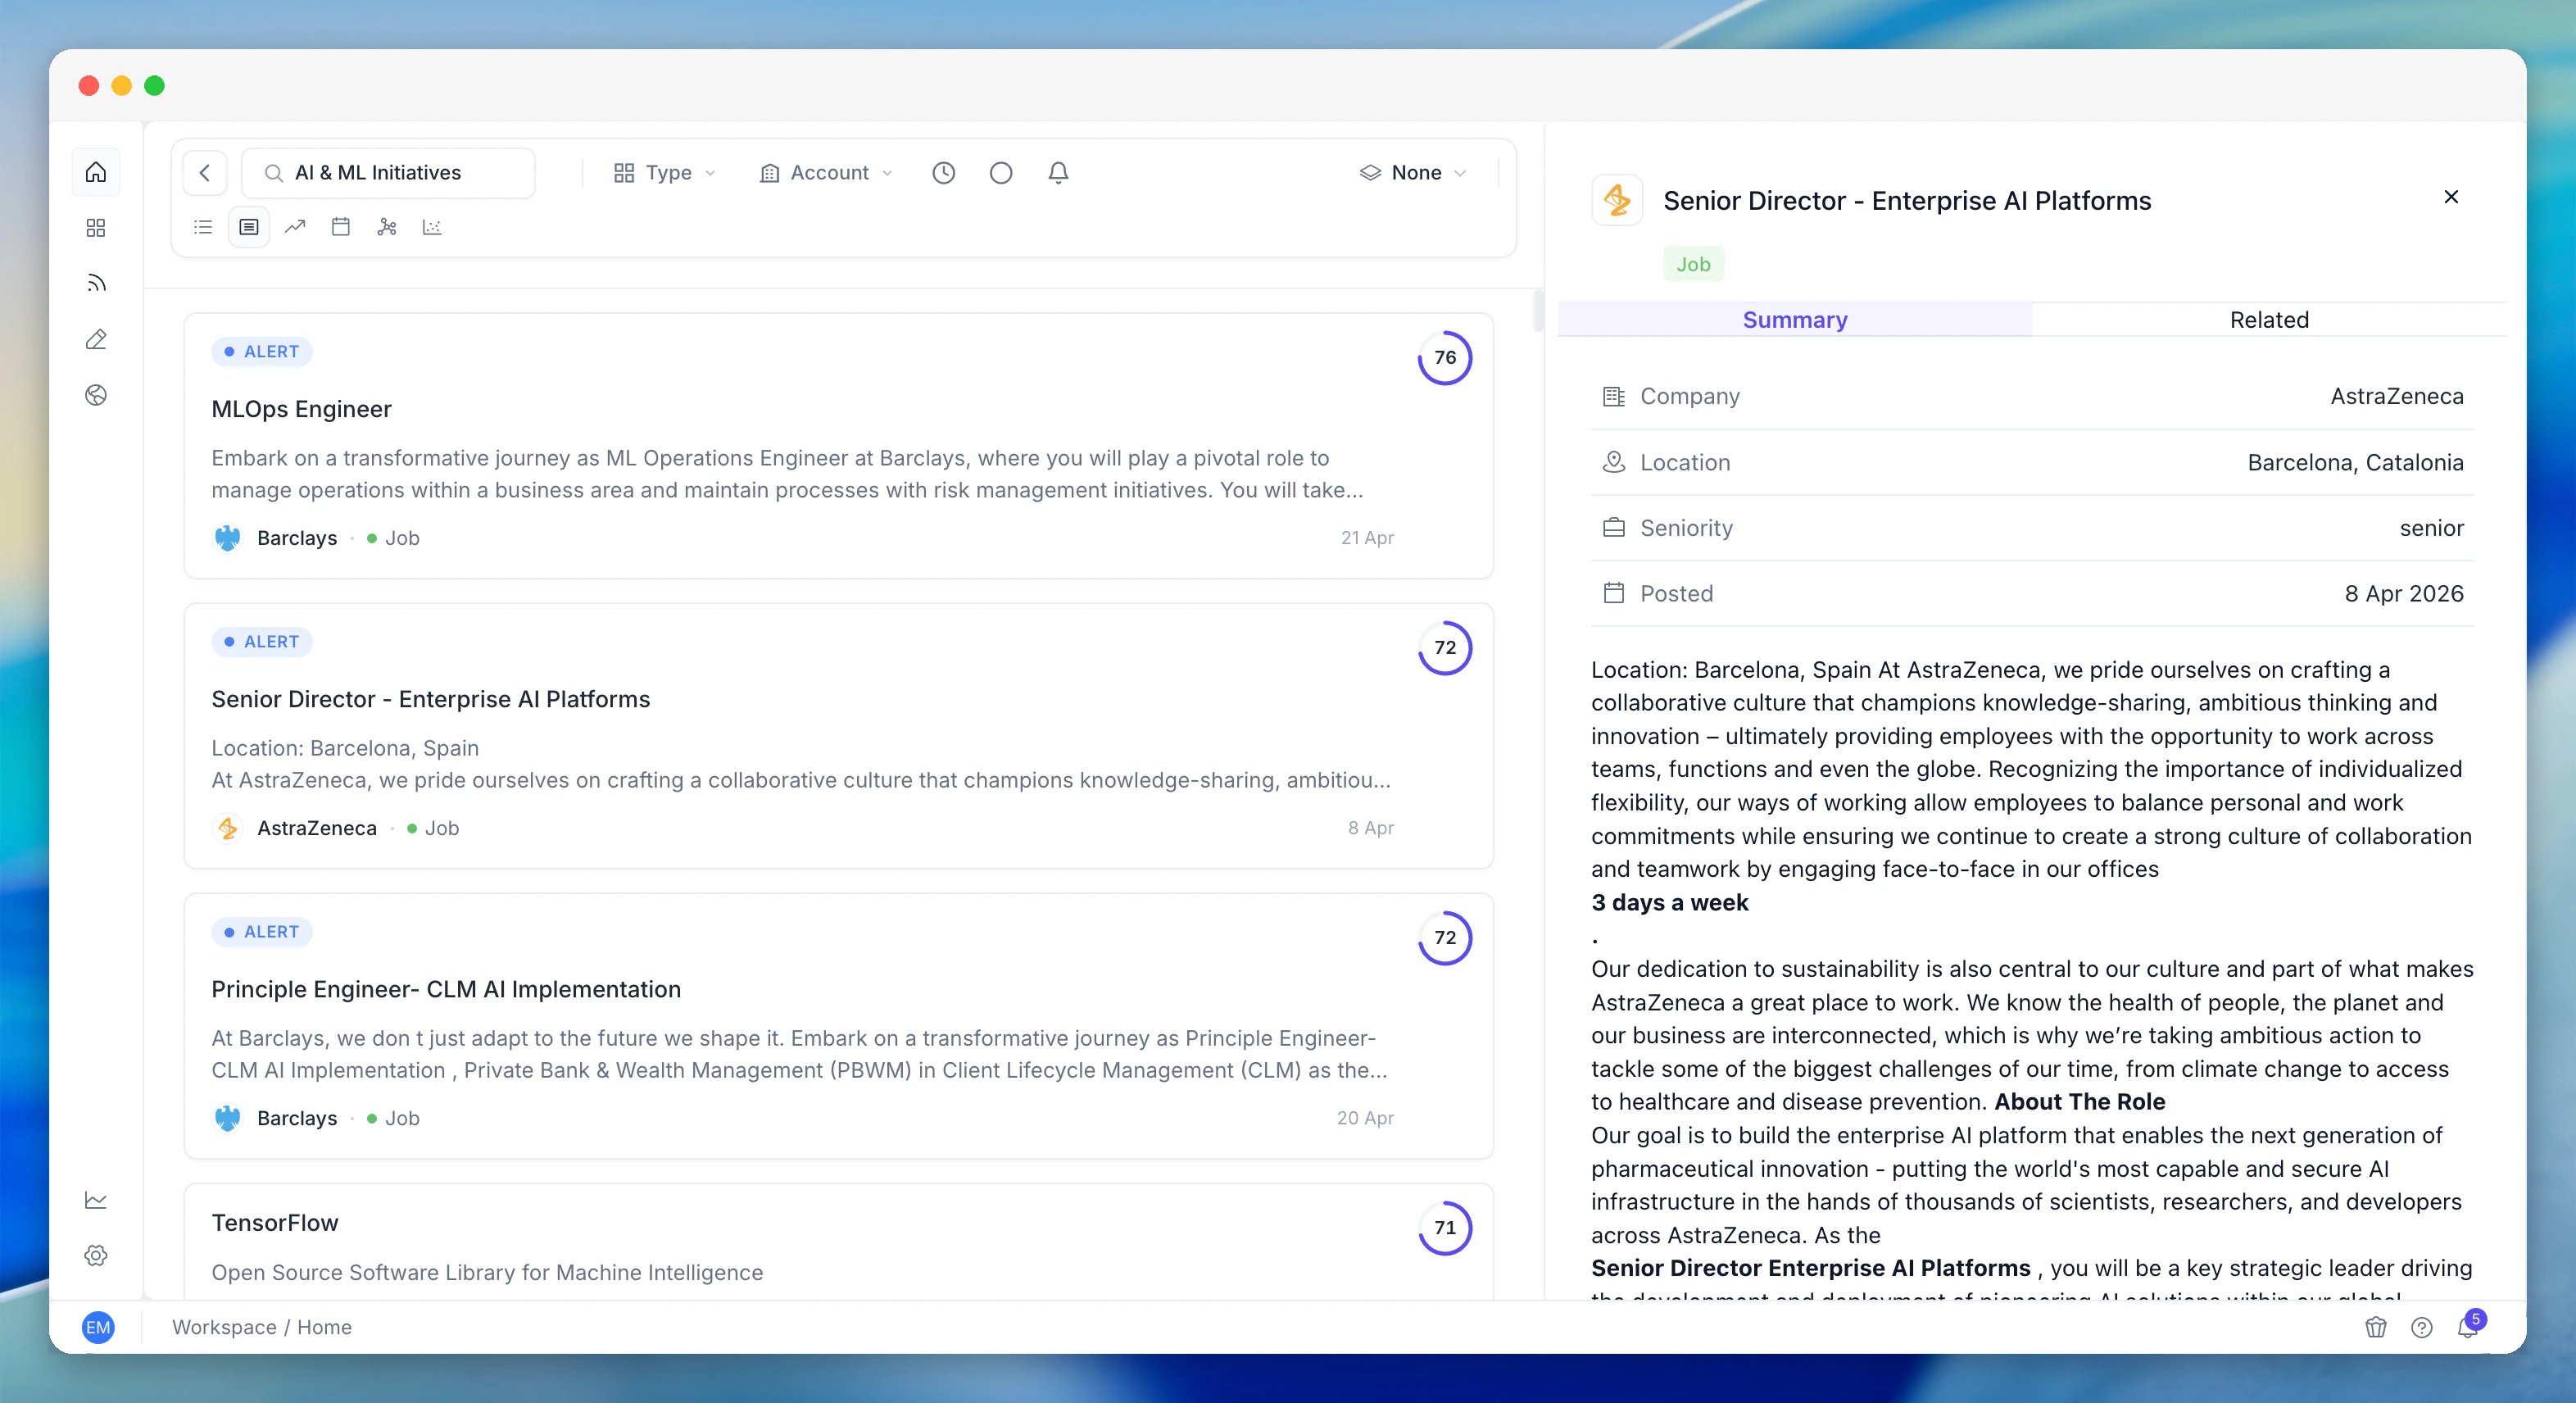Click the Barcelona, Catalonia location value
The height and width of the screenshot is (1403, 2576).
click(x=2355, y=462)
